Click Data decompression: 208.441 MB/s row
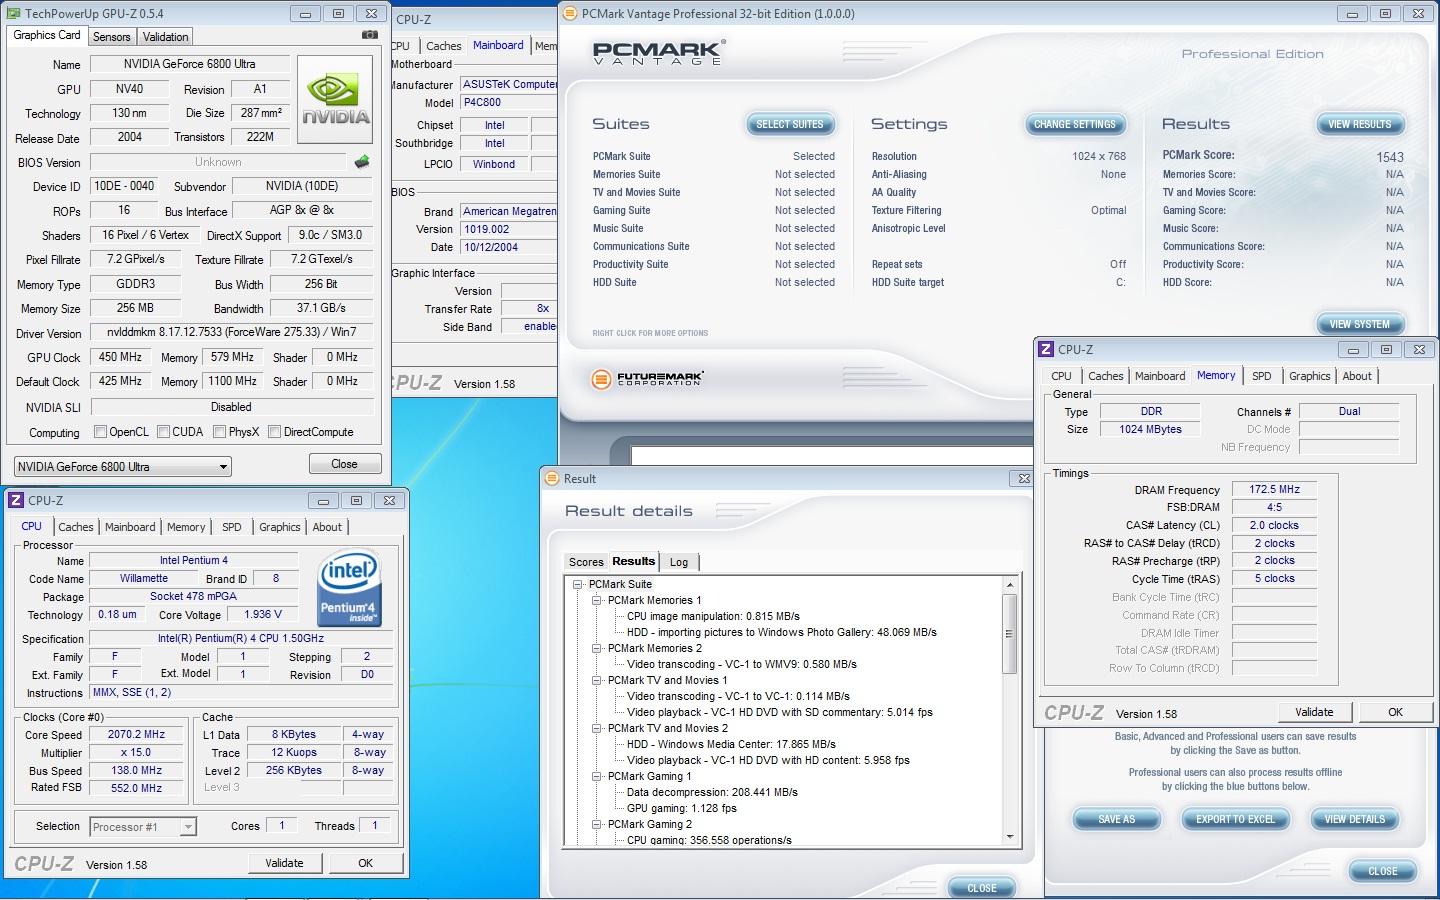The height and width of the screenshot is (900, 1440). [712, 792]
